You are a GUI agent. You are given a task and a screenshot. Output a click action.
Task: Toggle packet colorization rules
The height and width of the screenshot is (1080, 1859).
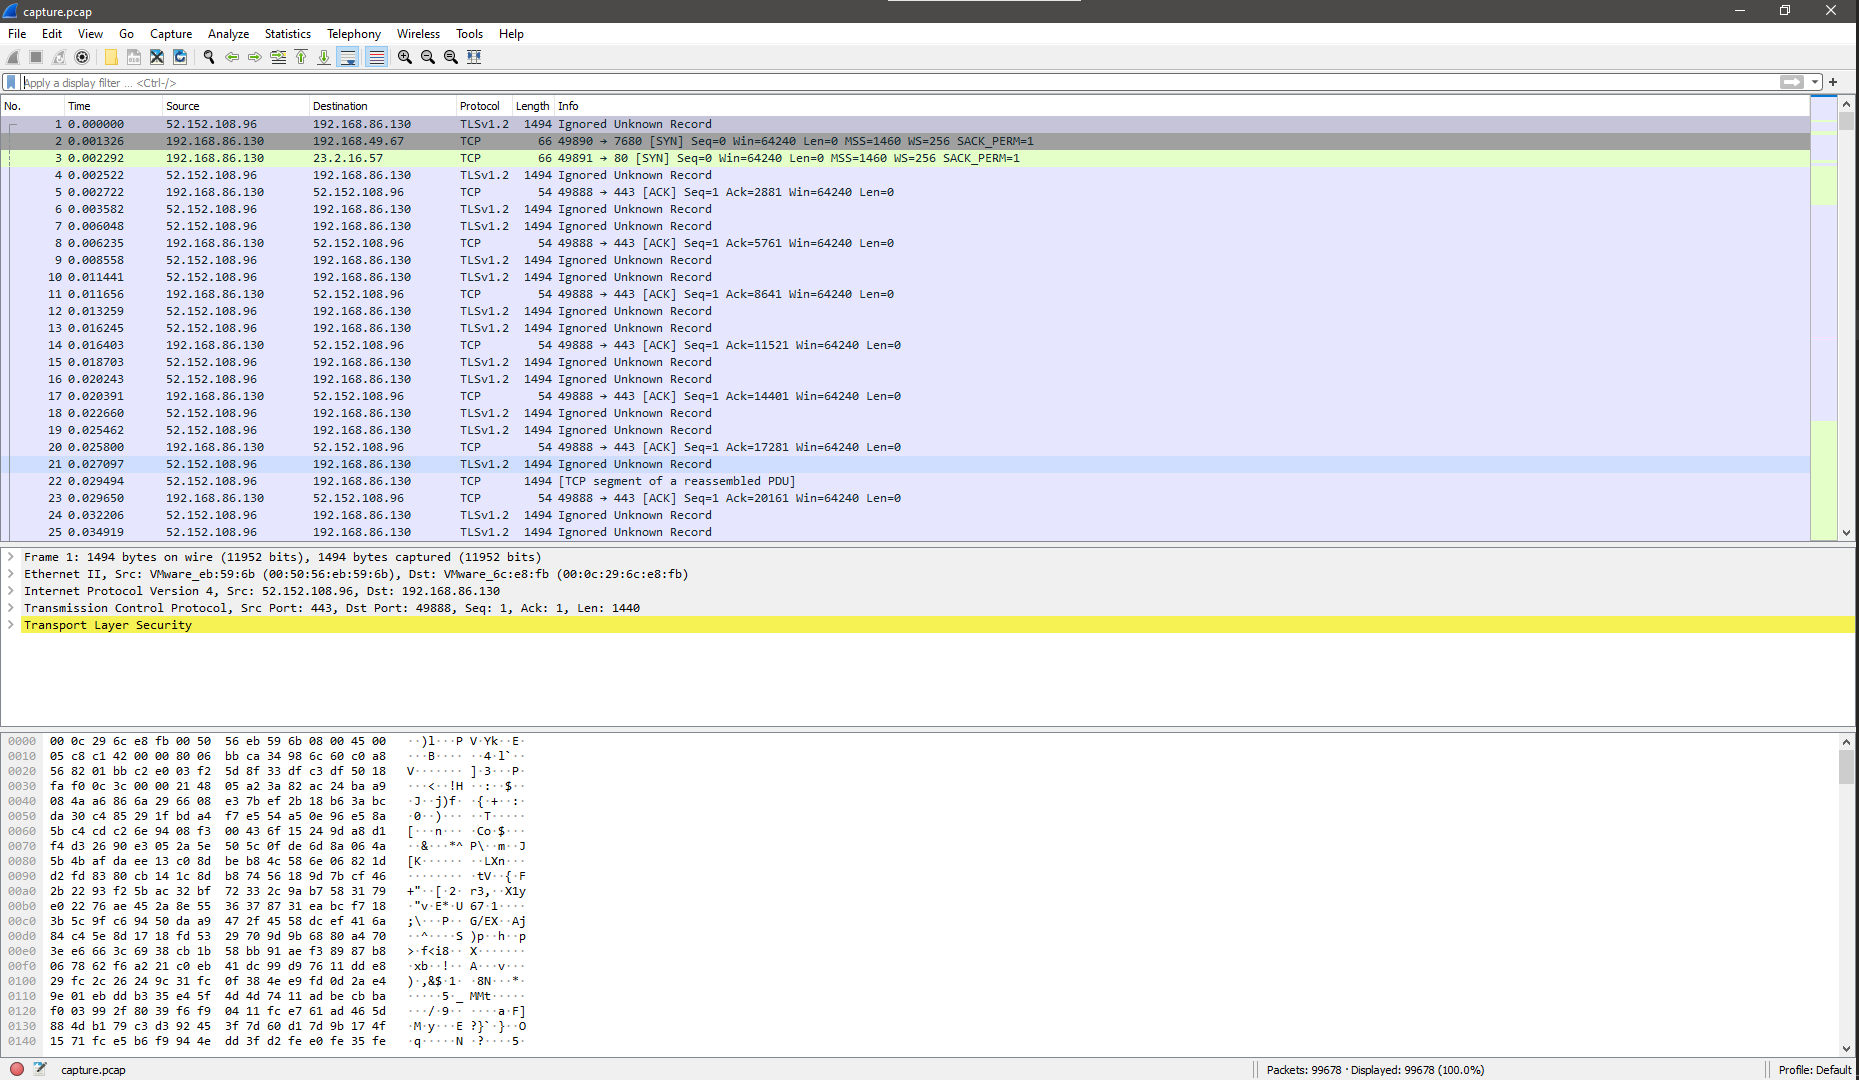pyautogui.click(x=376, y=57)
